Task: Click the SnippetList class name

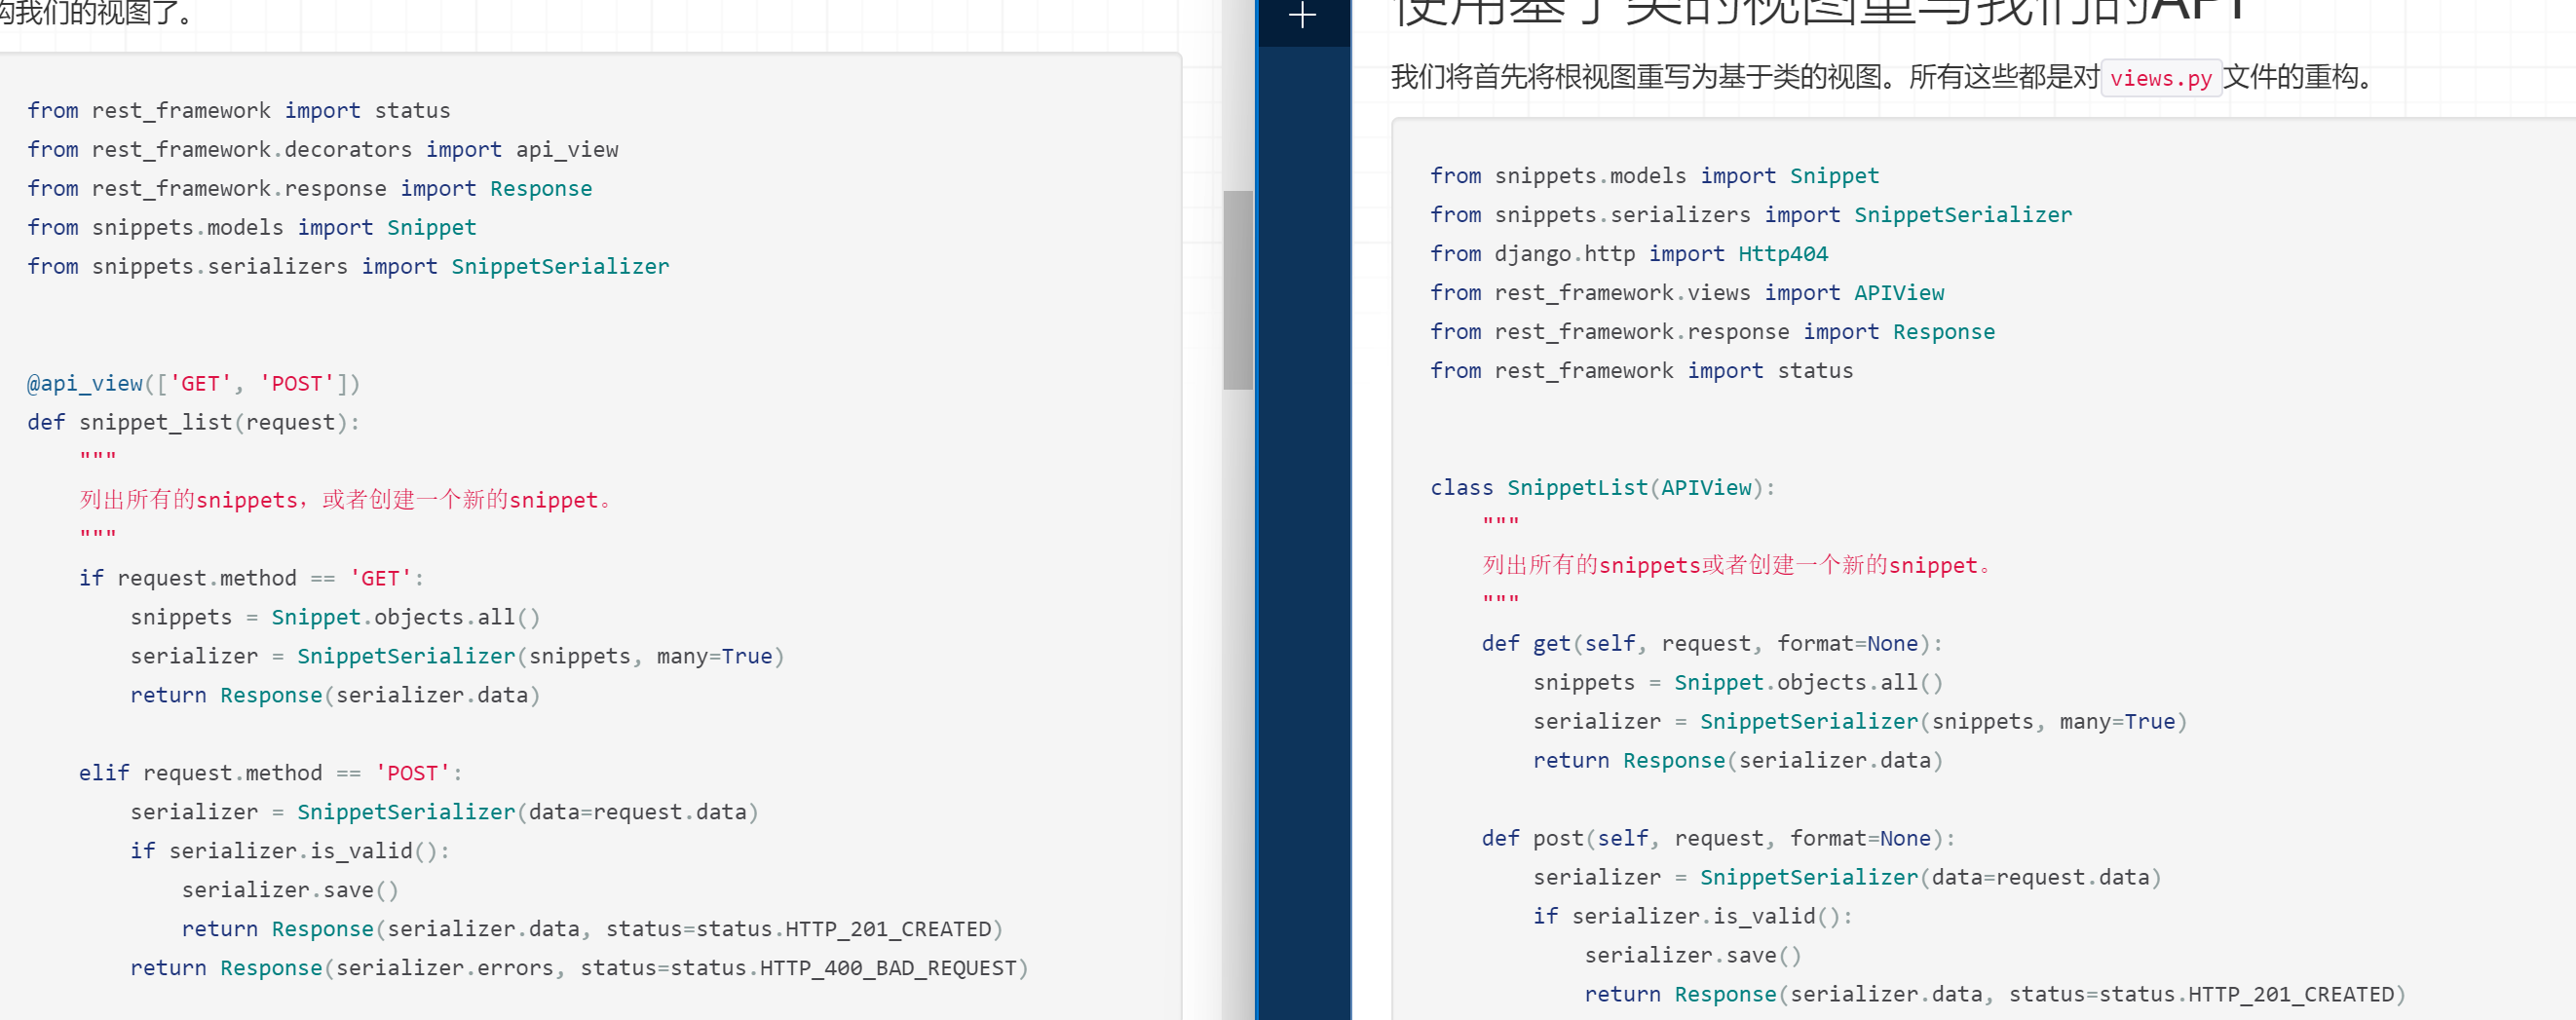Action: 1576,488
